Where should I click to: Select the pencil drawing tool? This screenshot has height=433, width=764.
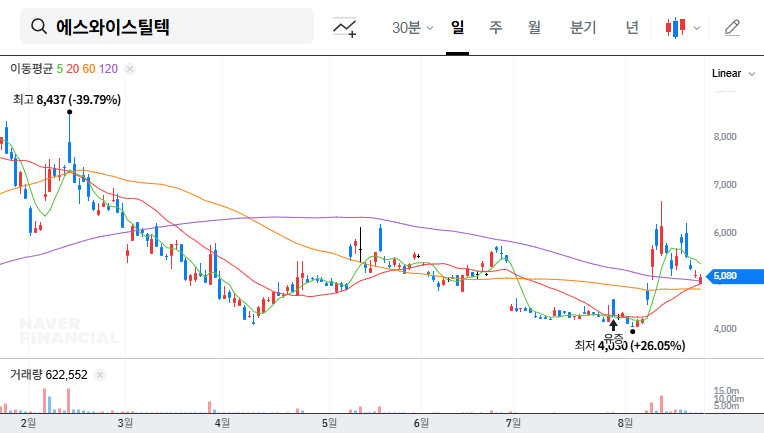pyautogui.click(x=732, y=27)
